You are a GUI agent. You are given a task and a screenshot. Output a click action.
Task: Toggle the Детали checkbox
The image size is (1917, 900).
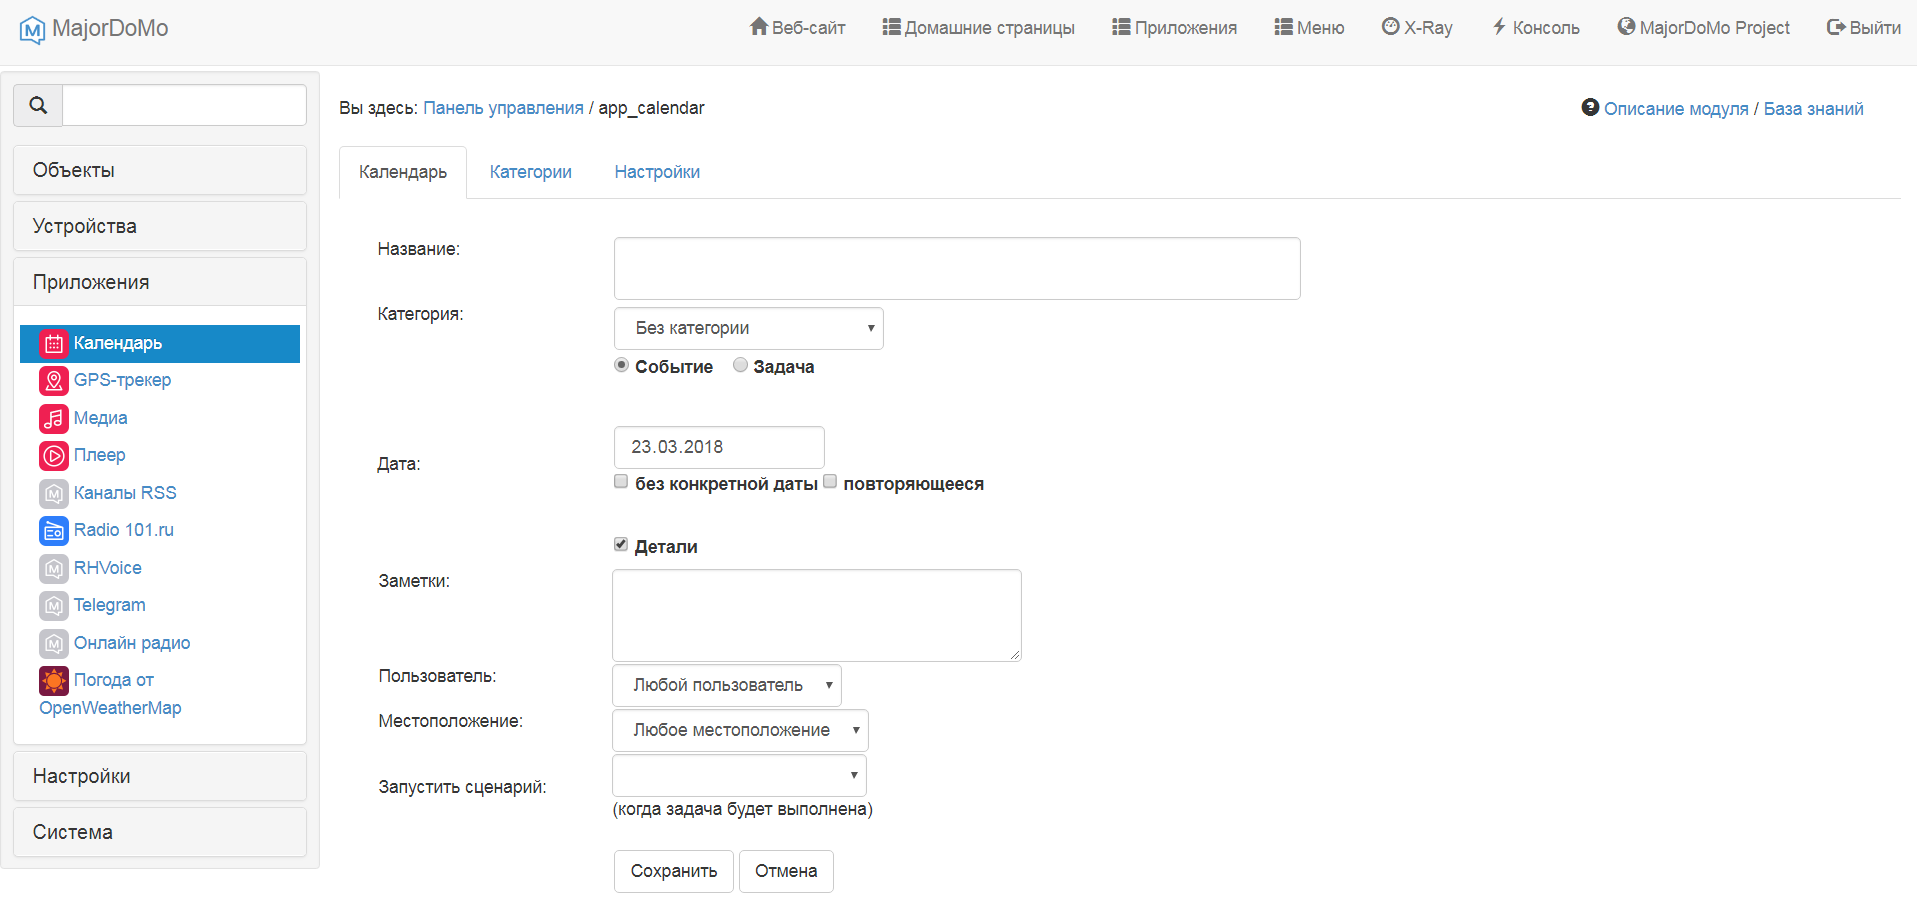(621, 545)
